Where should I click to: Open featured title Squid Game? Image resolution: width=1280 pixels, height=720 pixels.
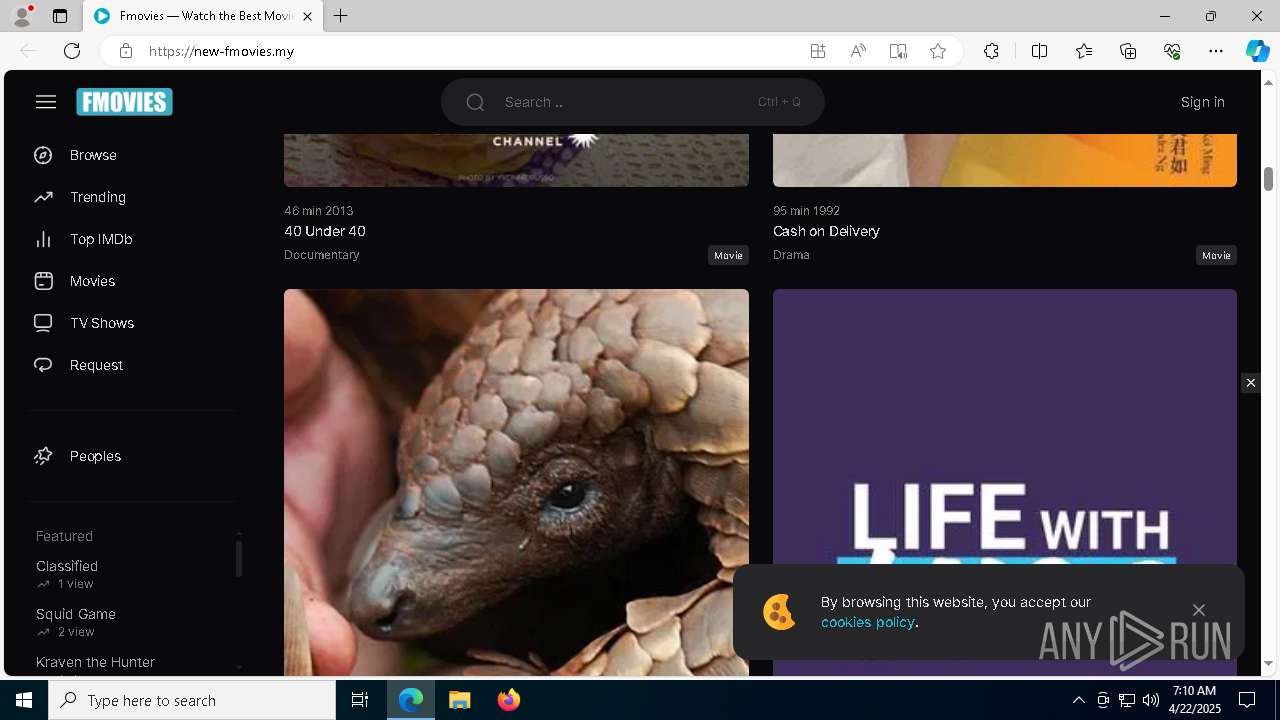(x=76, y=614)
